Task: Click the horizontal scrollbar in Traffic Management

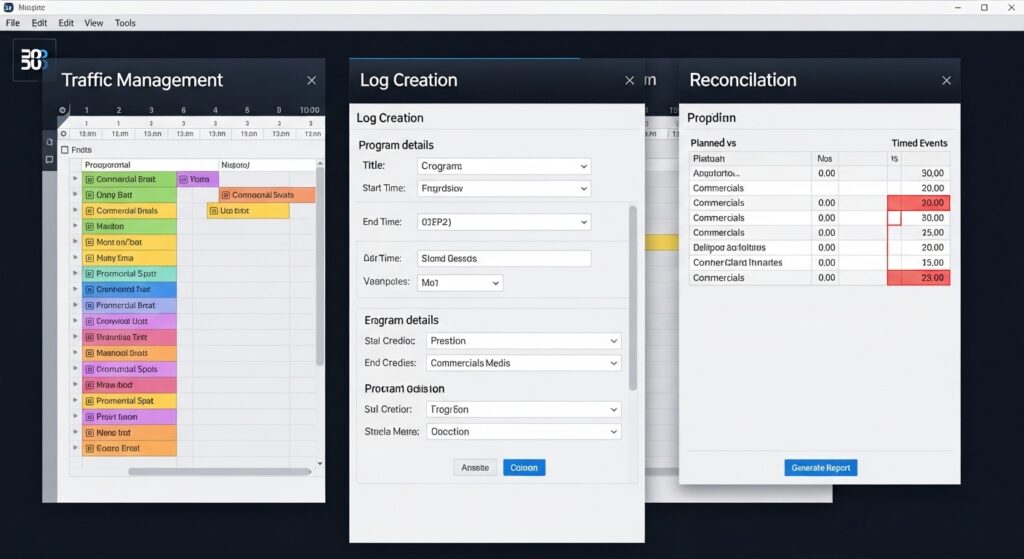Action: click(x=219, y=471)
